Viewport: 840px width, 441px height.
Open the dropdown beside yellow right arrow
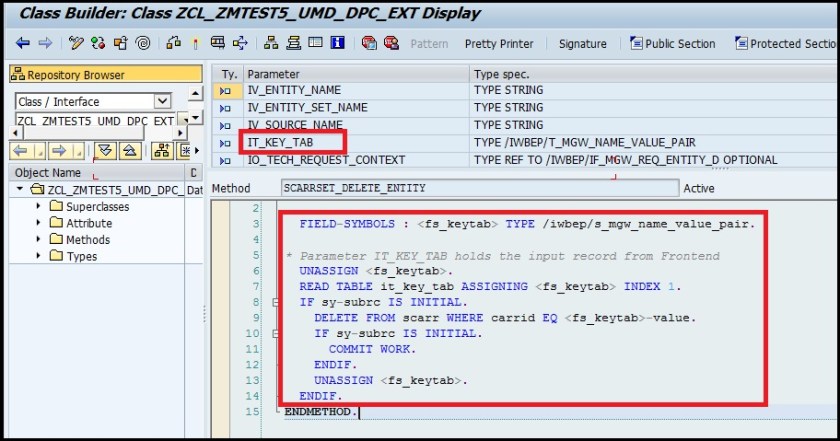coord(78,151)
